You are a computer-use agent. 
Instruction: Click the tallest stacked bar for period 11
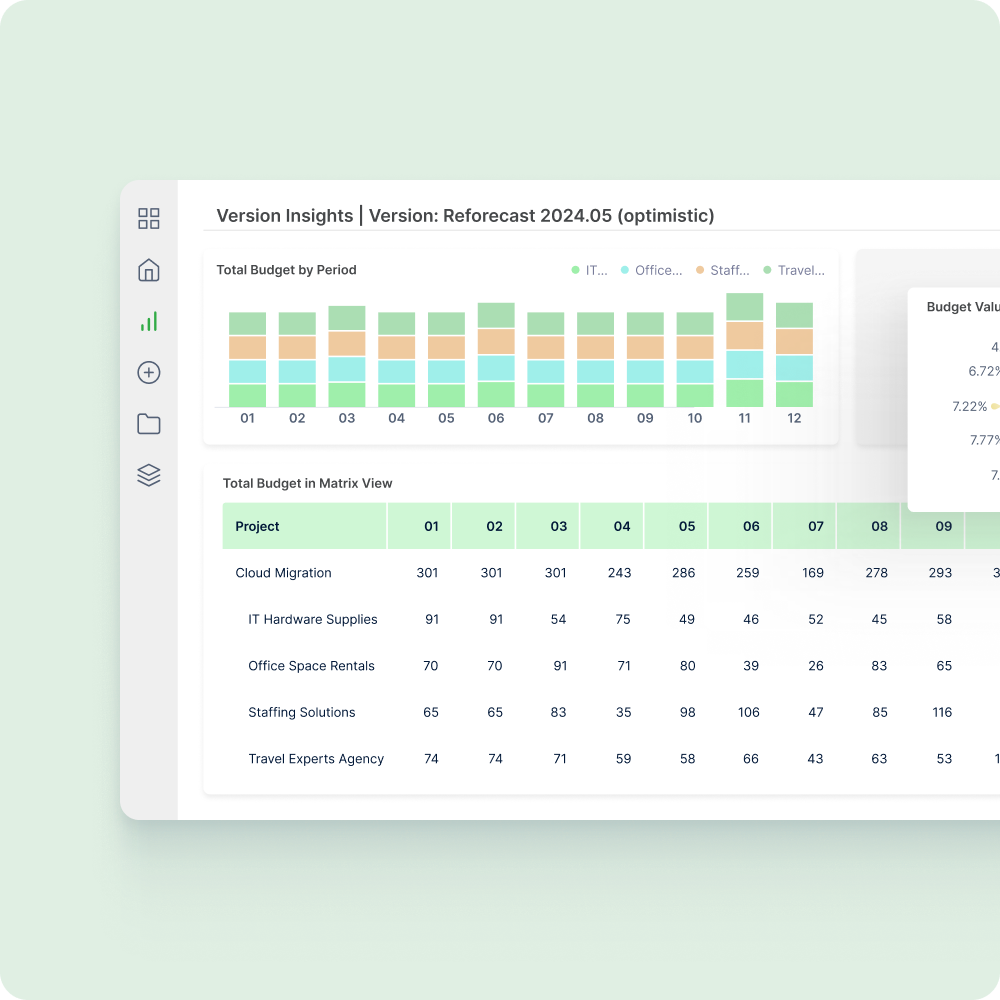coord(744,350)
